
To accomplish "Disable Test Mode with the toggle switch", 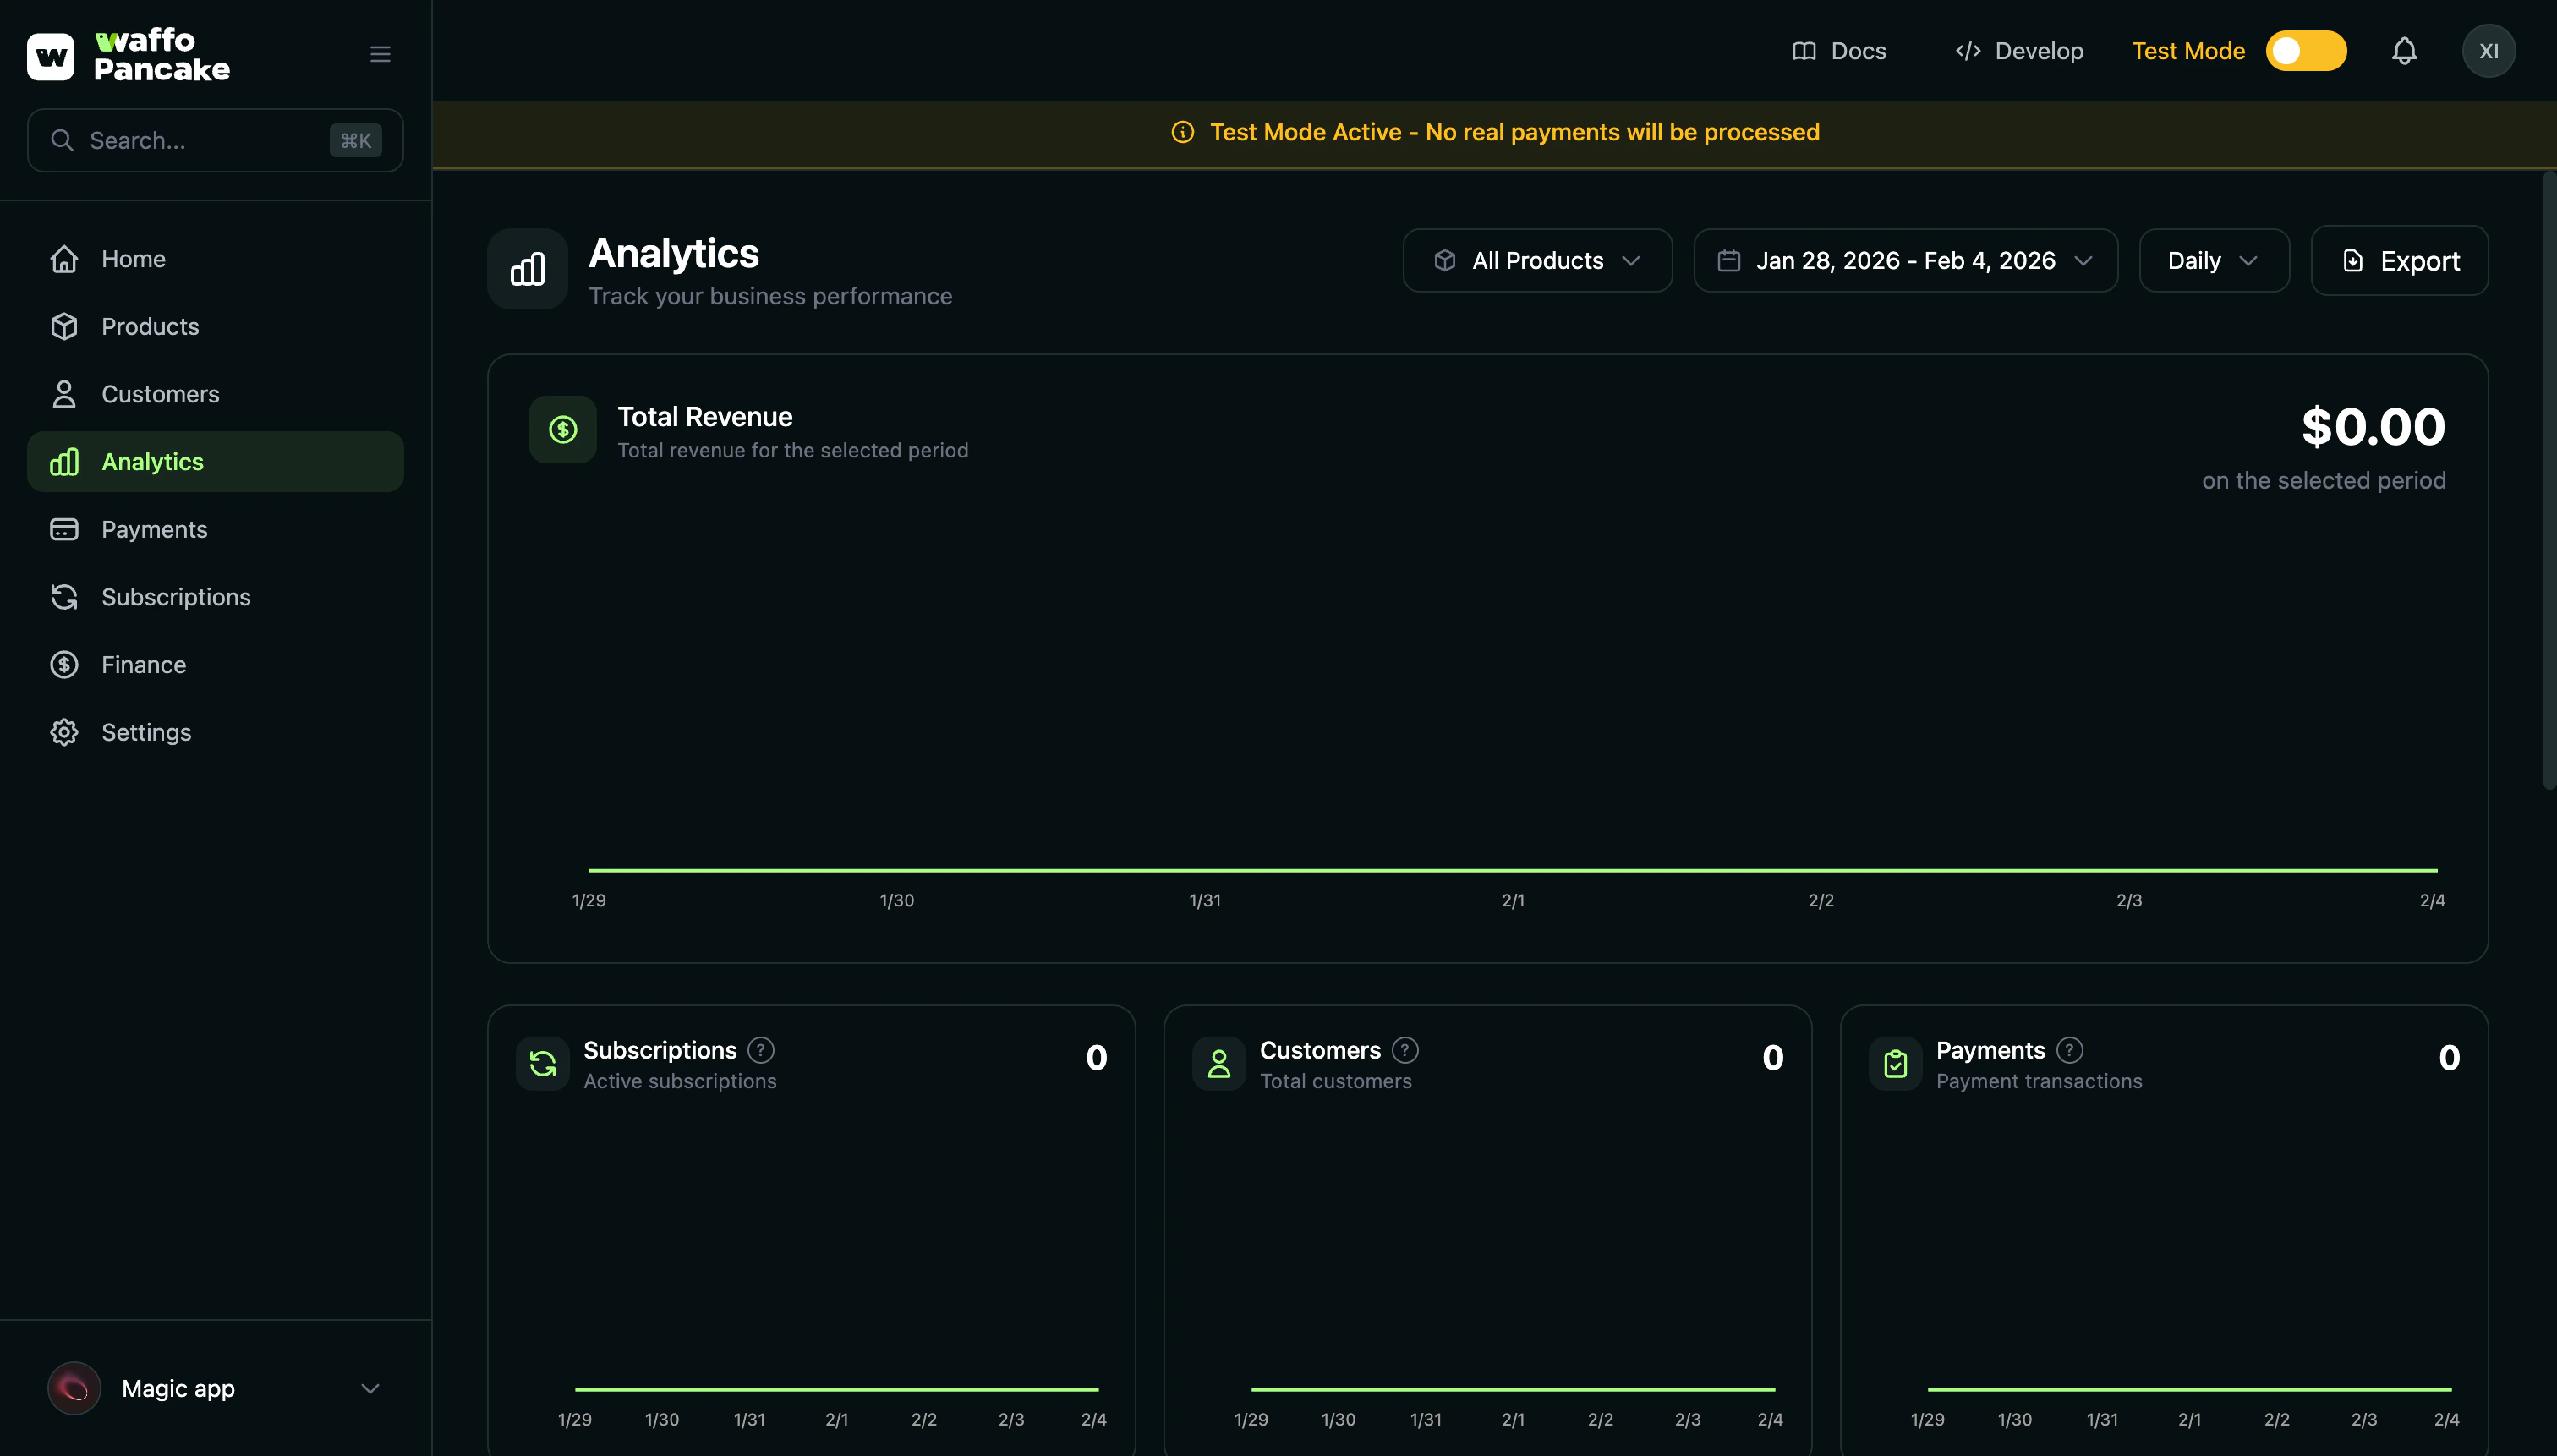I will pos(2304,50).
